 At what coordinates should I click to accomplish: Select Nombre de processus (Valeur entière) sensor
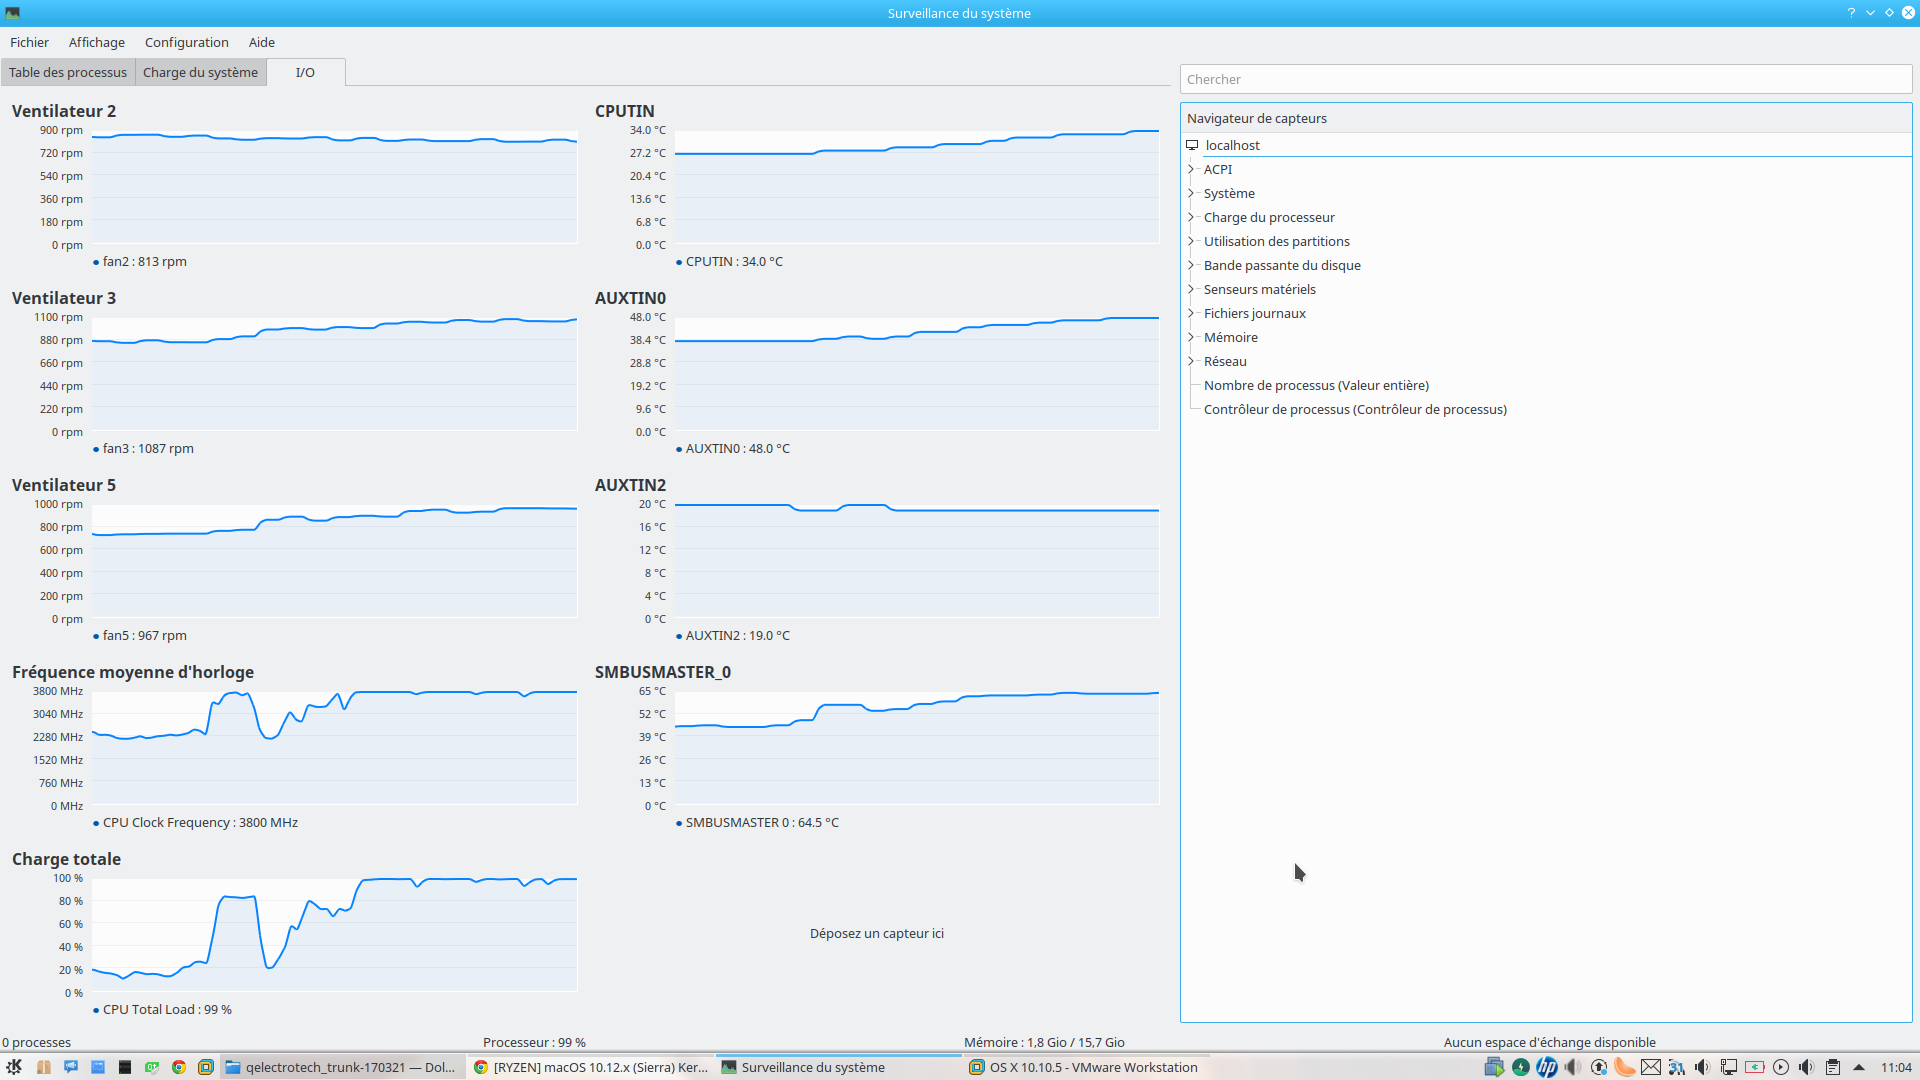1316,385
